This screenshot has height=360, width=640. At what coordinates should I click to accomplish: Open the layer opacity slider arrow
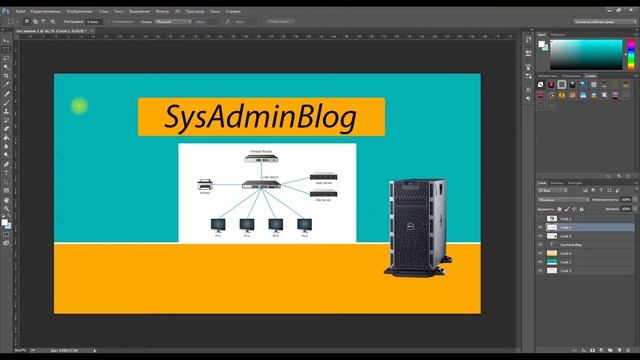click(x=635, y=200)
